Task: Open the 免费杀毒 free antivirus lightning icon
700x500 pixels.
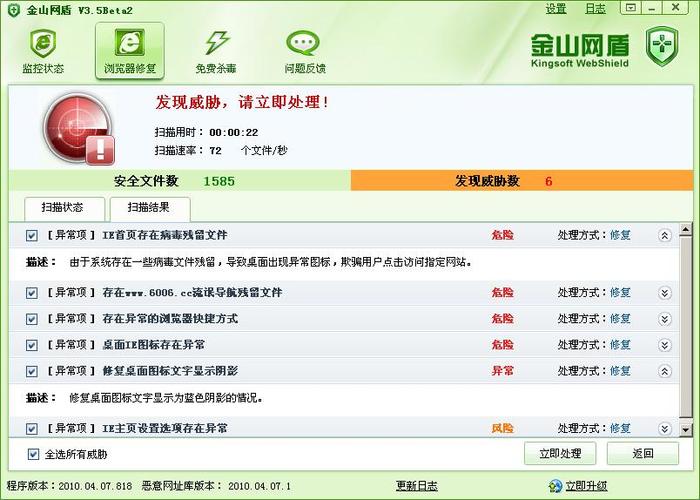Action: (216, 50)
